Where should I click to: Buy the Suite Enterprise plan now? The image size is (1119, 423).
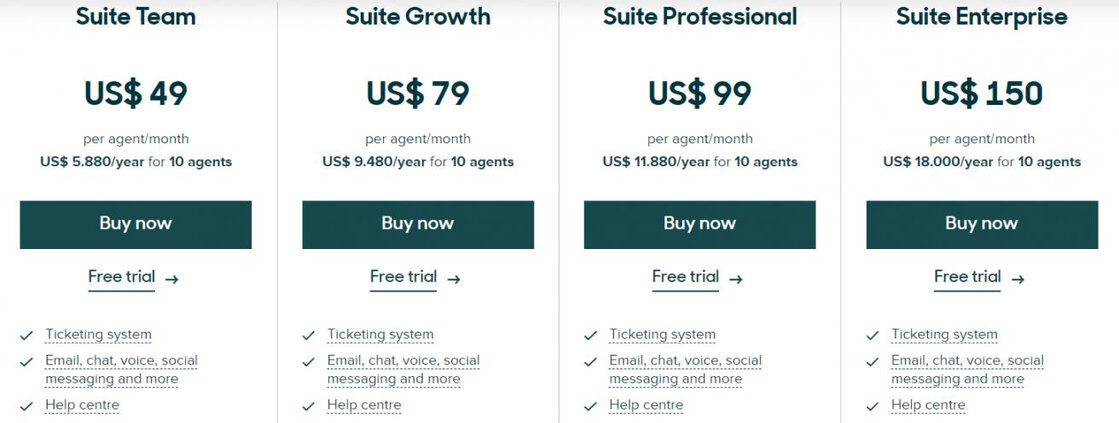(981, 224)
